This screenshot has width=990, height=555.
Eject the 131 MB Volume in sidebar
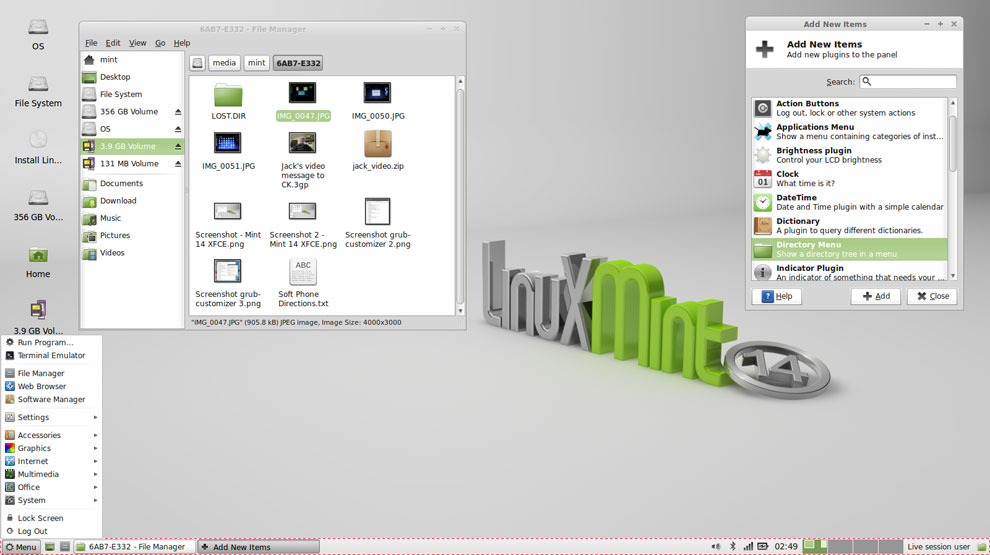[178, 164]
